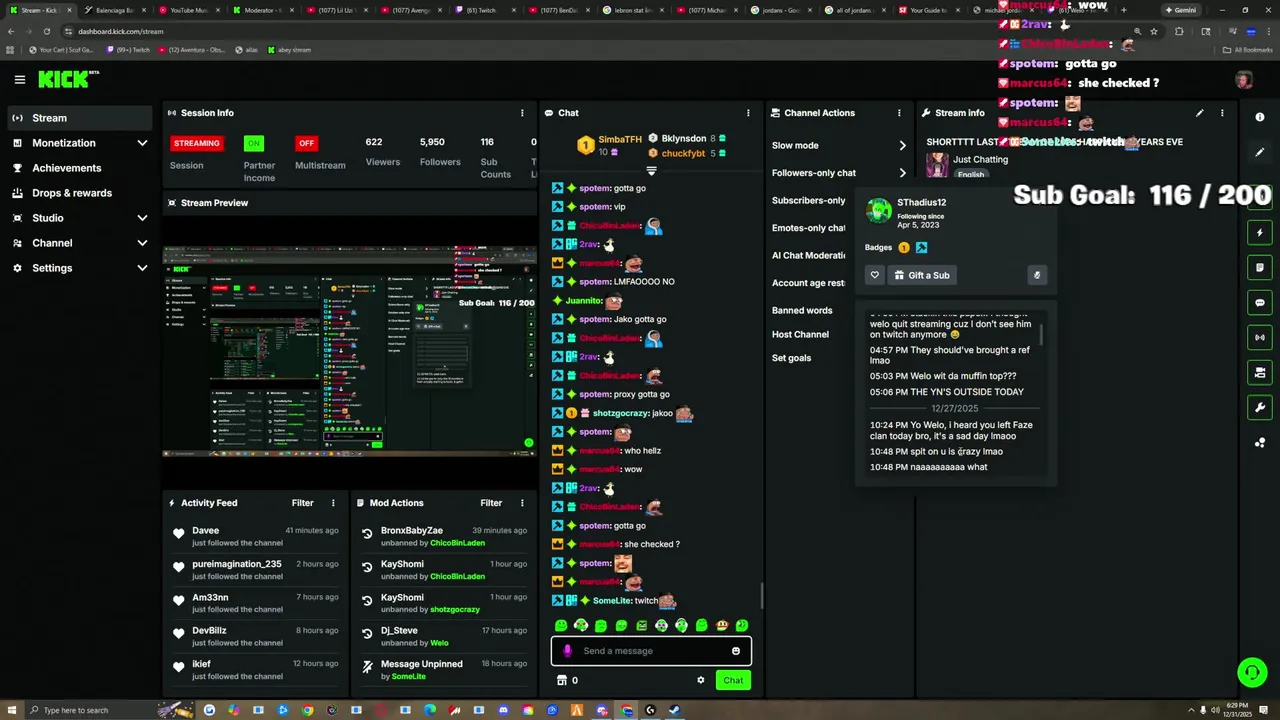Open Slow mode options chevron

(902, 146)
